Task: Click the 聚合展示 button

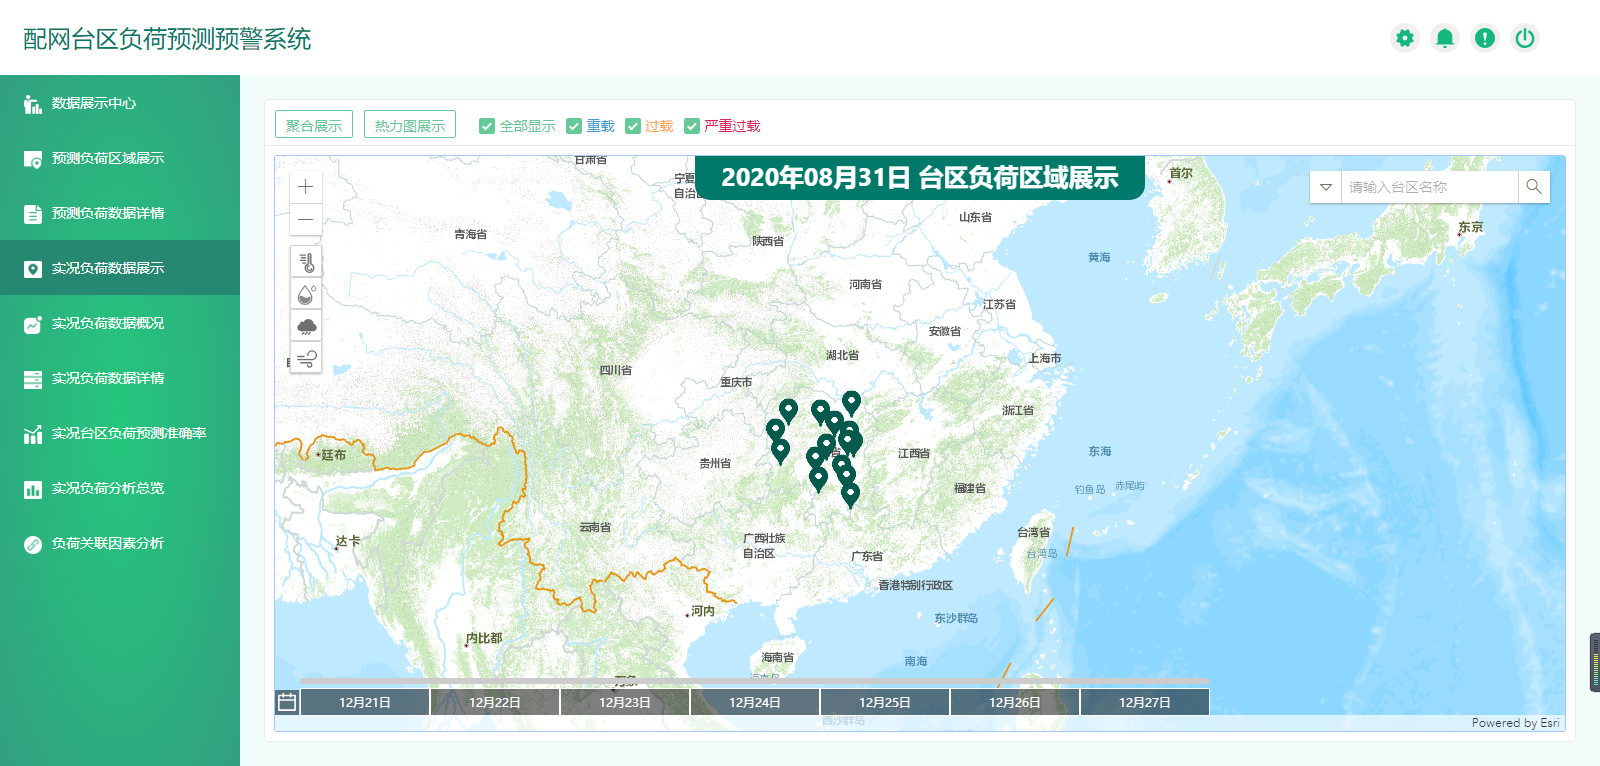Action: coord(314,125)
